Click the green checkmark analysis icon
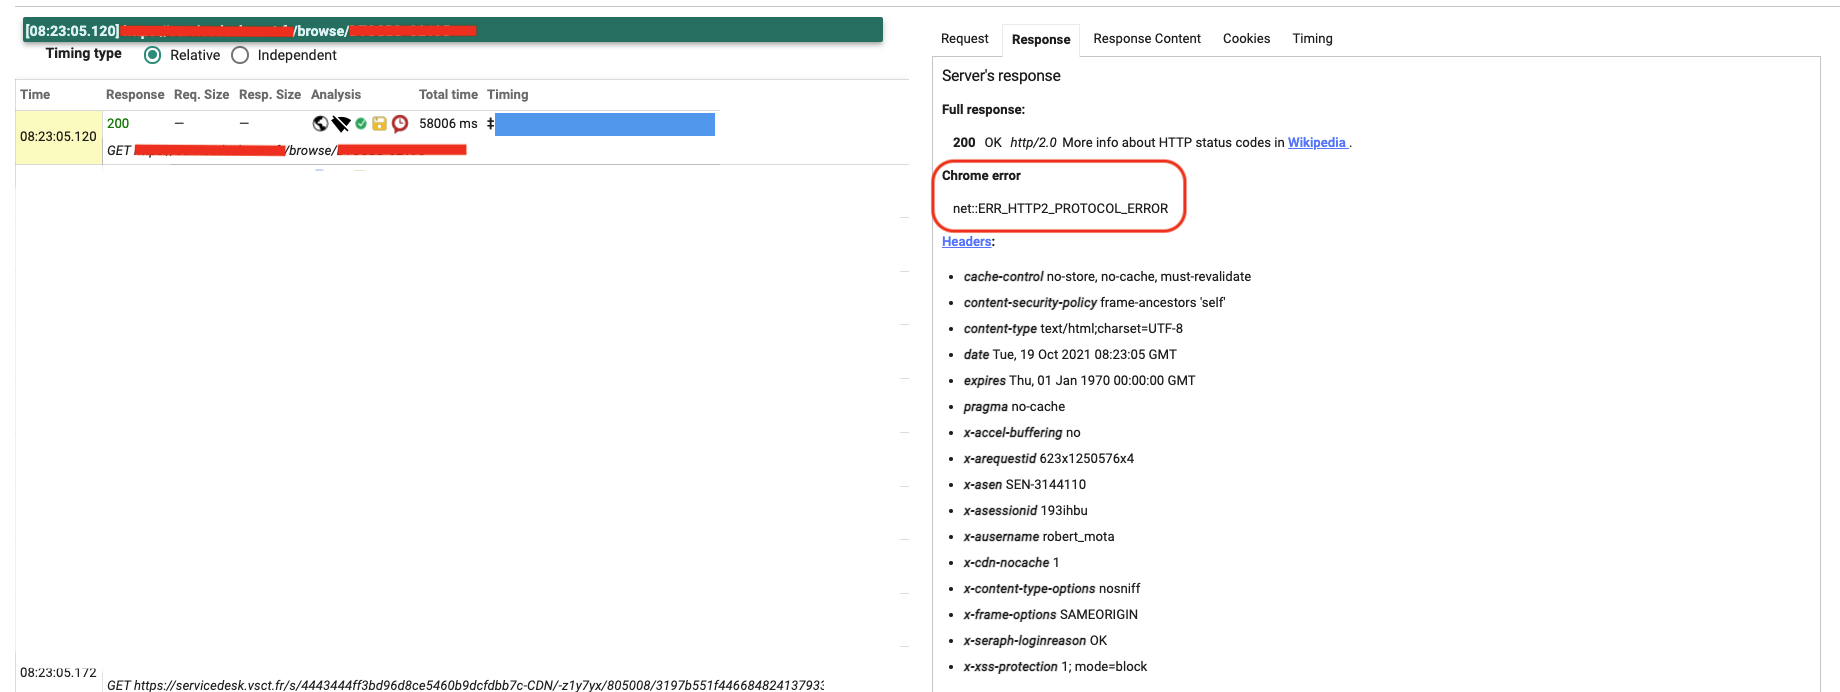Image resolution: width=1840 pixels, height=692 pixels. click(x=361, y=123)
